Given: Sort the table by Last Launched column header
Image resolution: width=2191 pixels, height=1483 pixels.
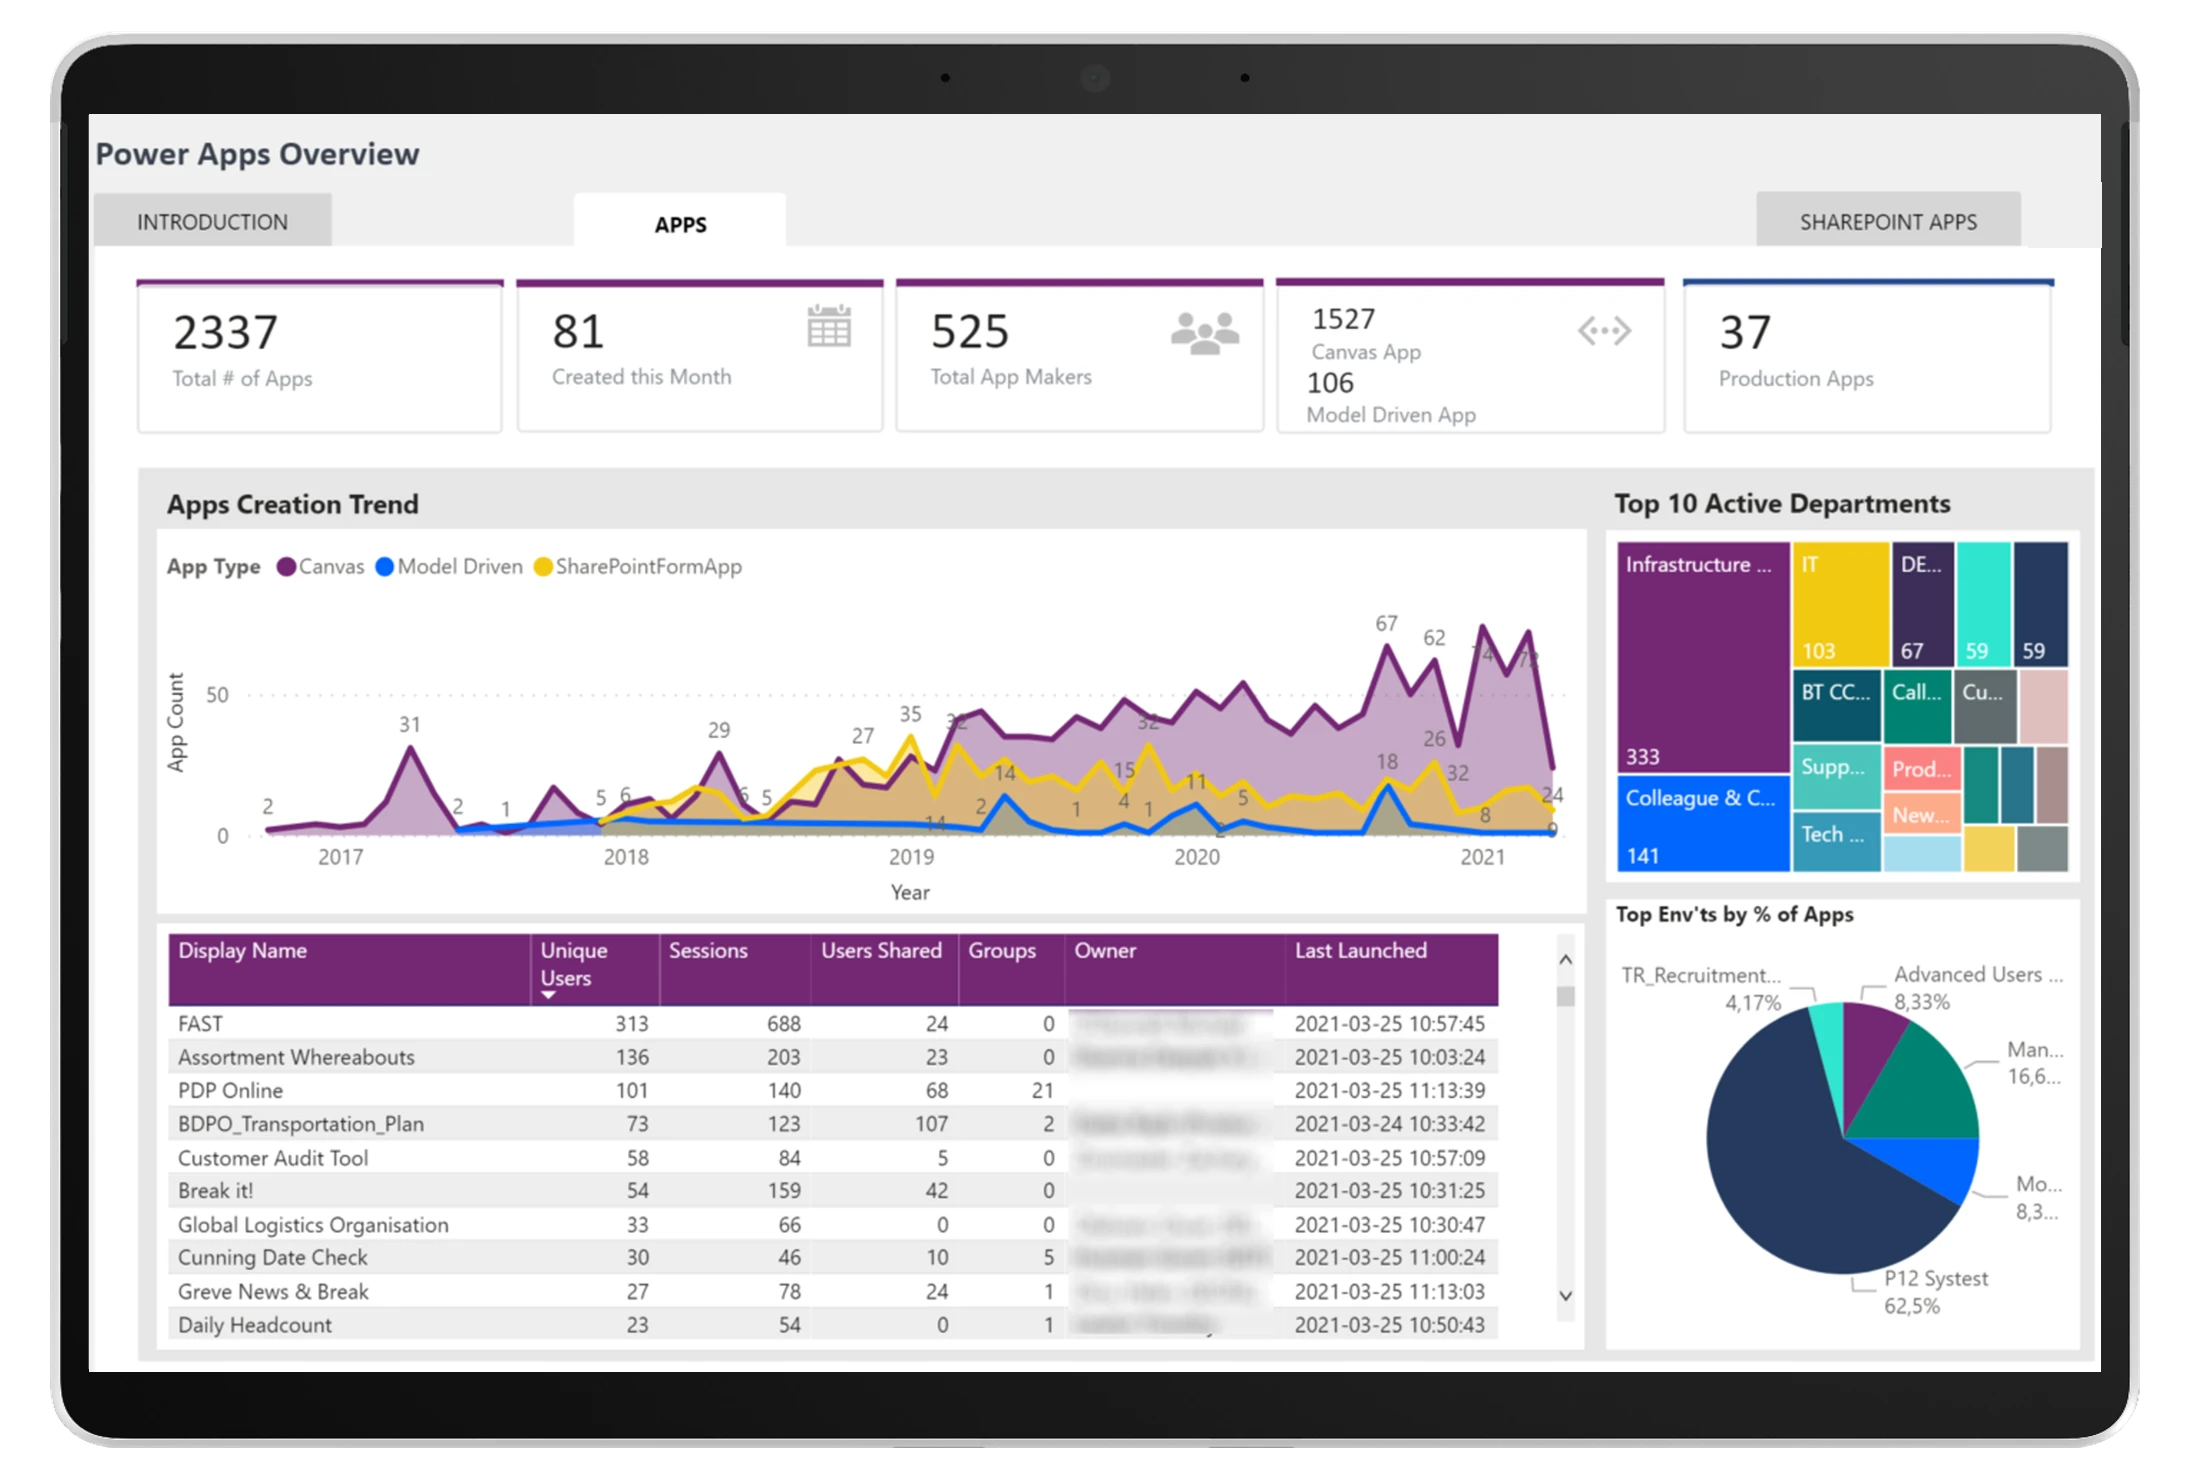Looking at the screenshot, I should 1362,951.
